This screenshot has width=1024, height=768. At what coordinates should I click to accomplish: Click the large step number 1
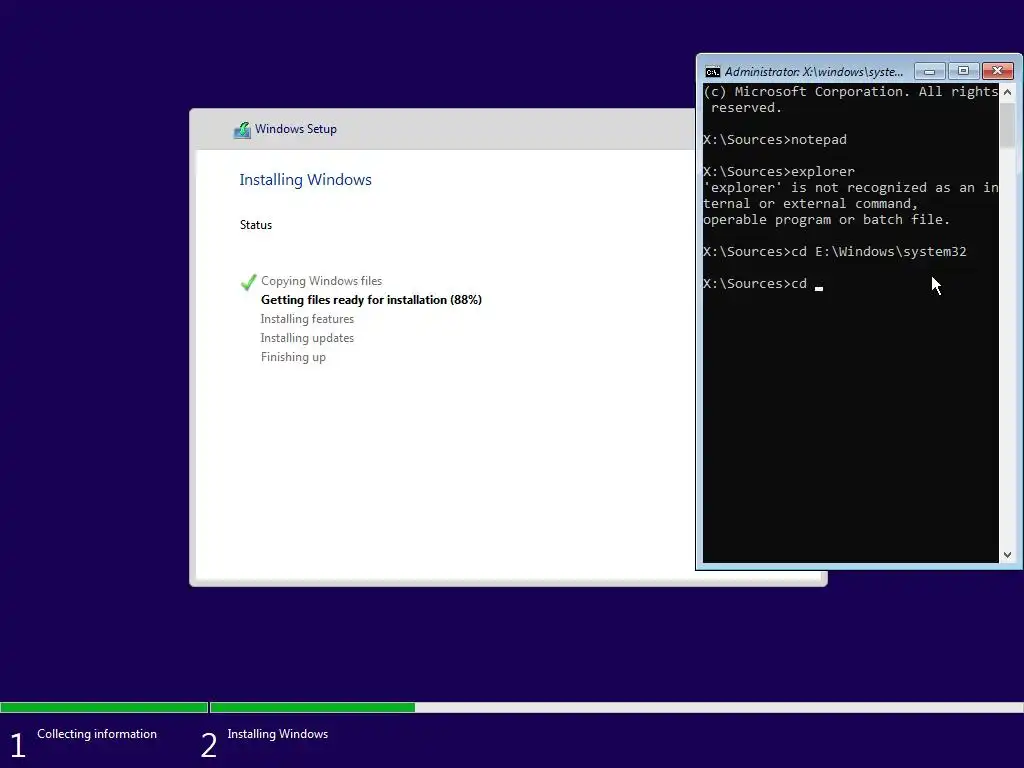pos(18,746)
